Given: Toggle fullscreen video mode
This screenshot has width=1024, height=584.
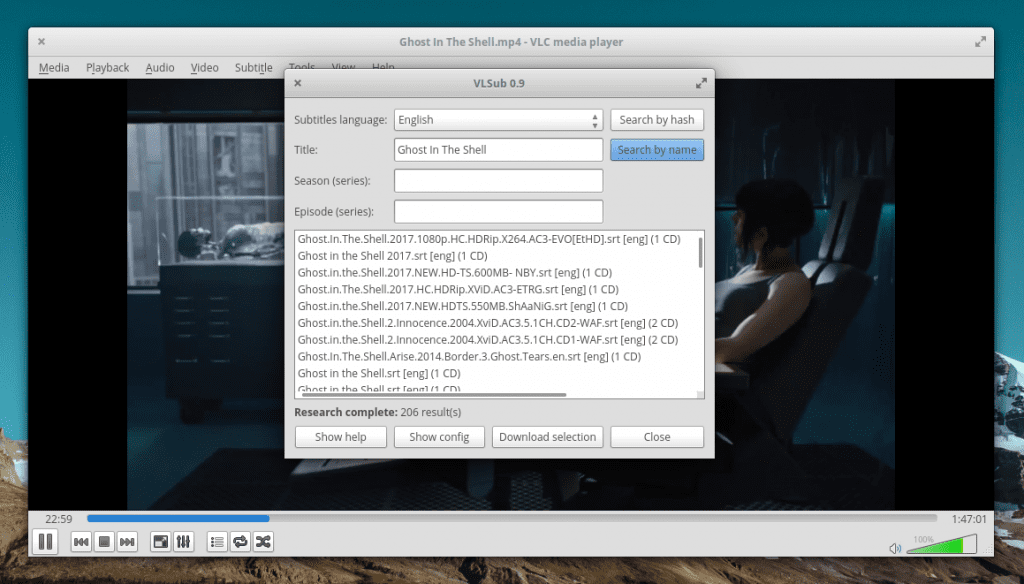Looking at the screenshot, I should click(x=160, y=542).
